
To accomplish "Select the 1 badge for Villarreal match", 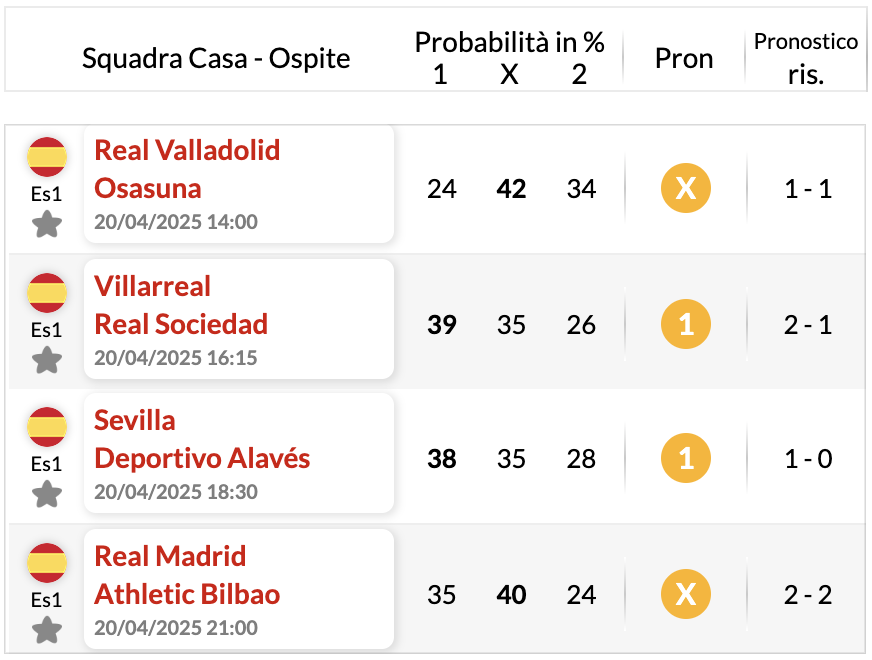I will coord(685,324).
